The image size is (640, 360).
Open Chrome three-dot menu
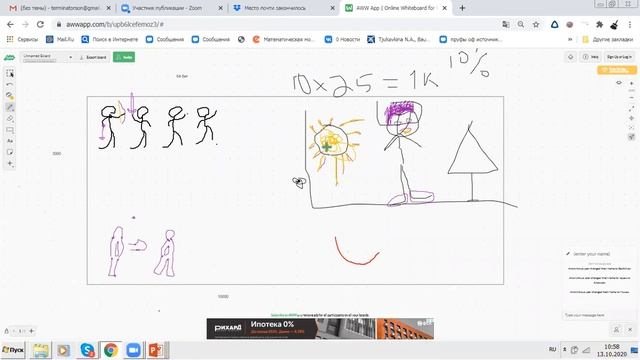[630, 24]
